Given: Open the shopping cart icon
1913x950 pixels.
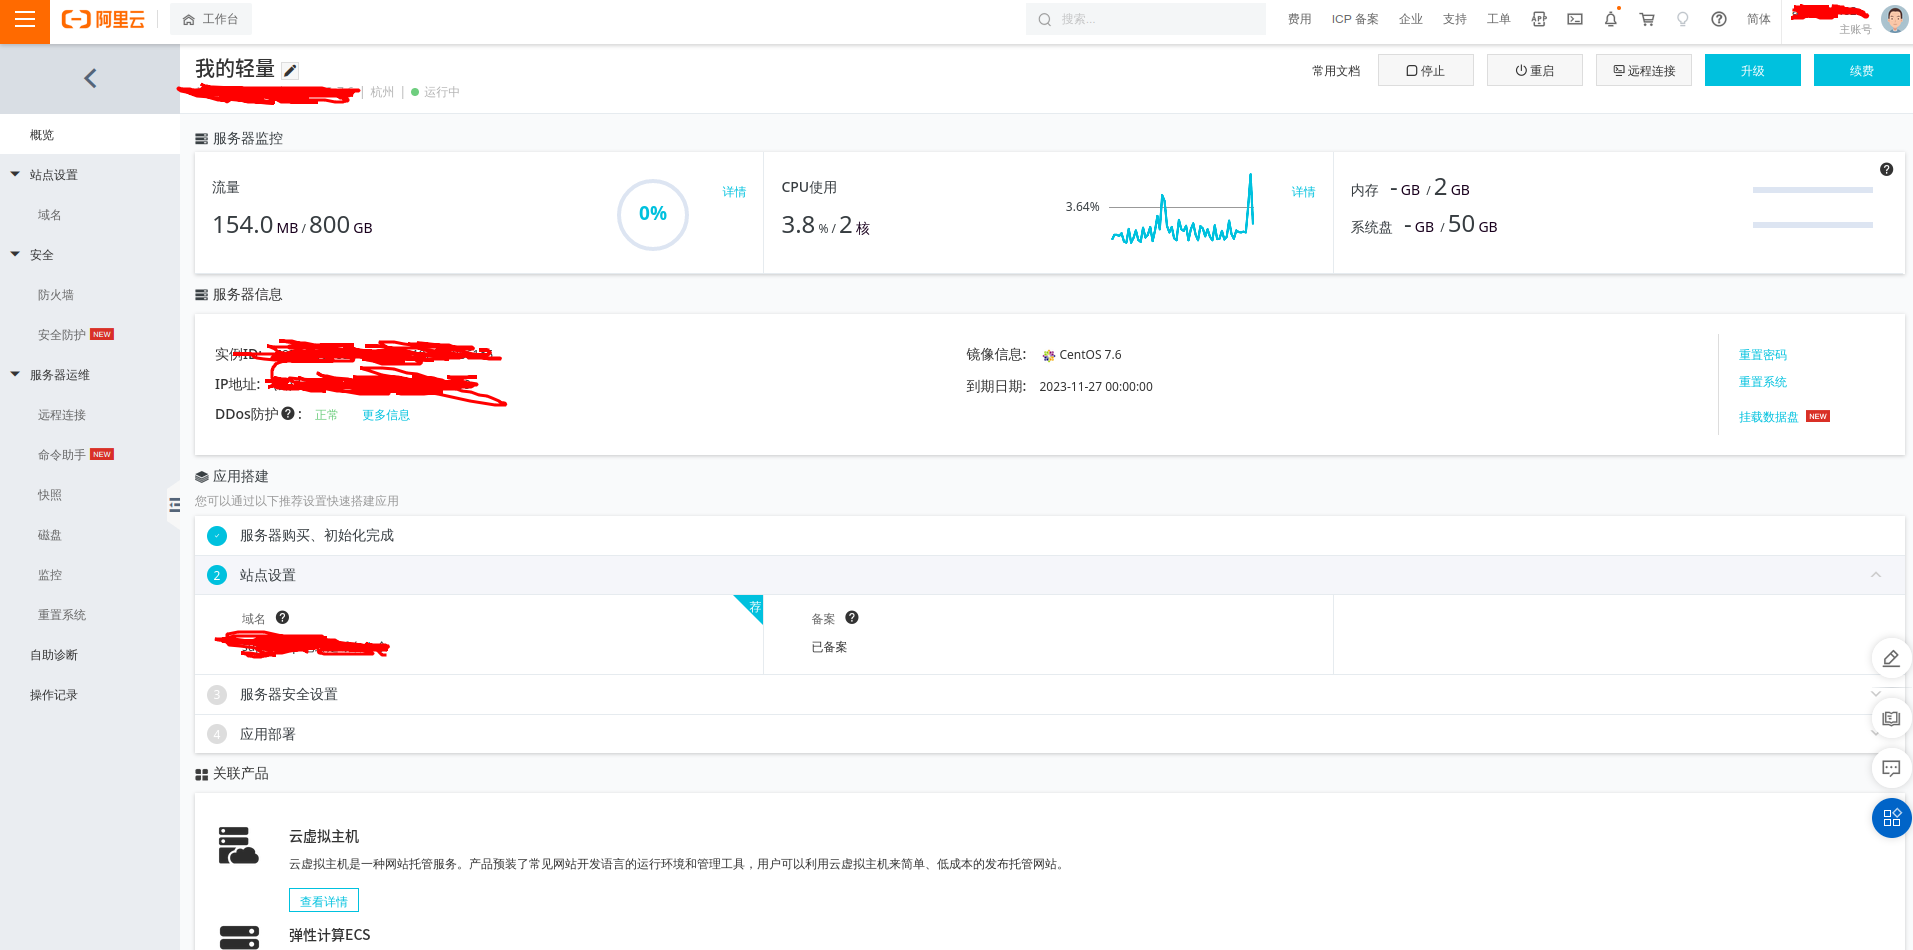Looking at the screenshot, I should (1647, 19).
